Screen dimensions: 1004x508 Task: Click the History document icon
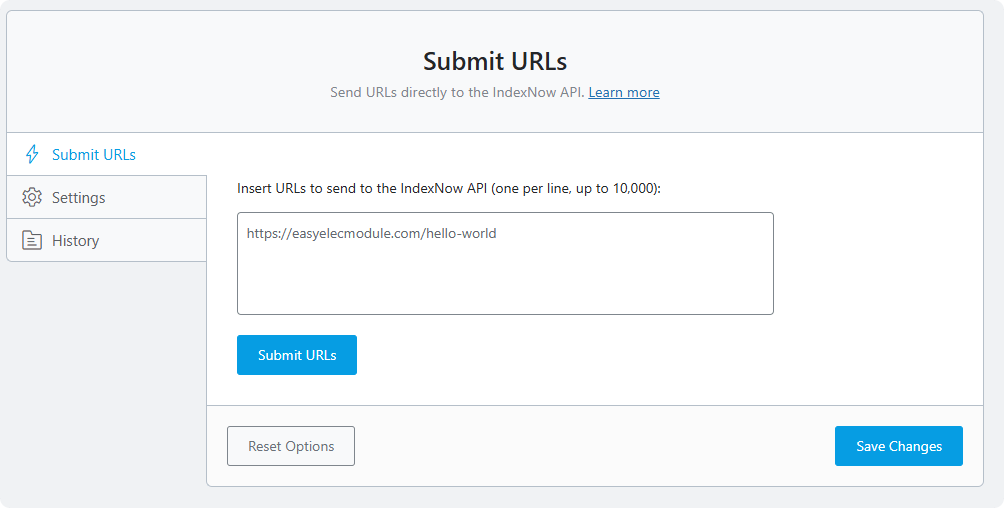coord(32,240)
